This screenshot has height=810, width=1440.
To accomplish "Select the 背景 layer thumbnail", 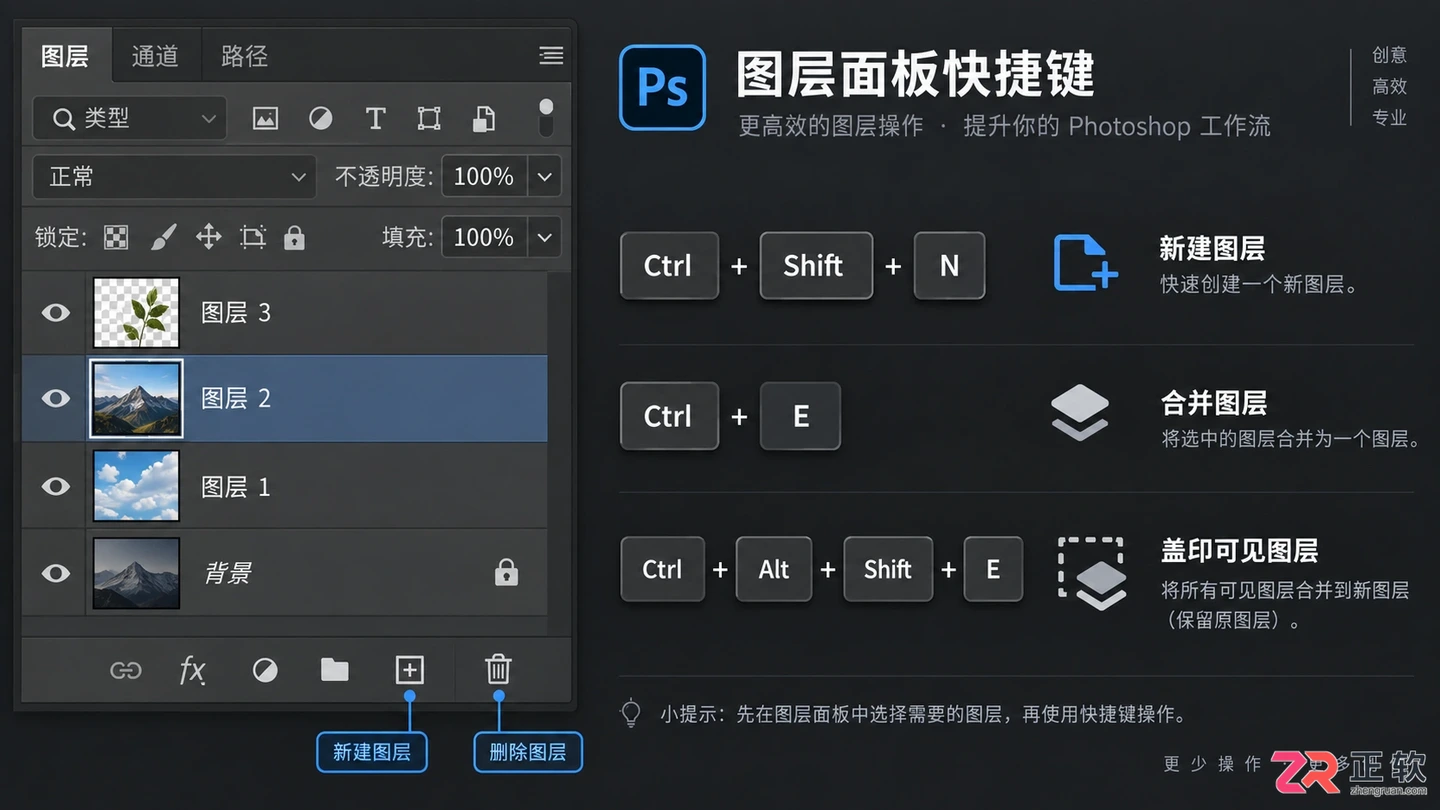I will pos(136,573).
